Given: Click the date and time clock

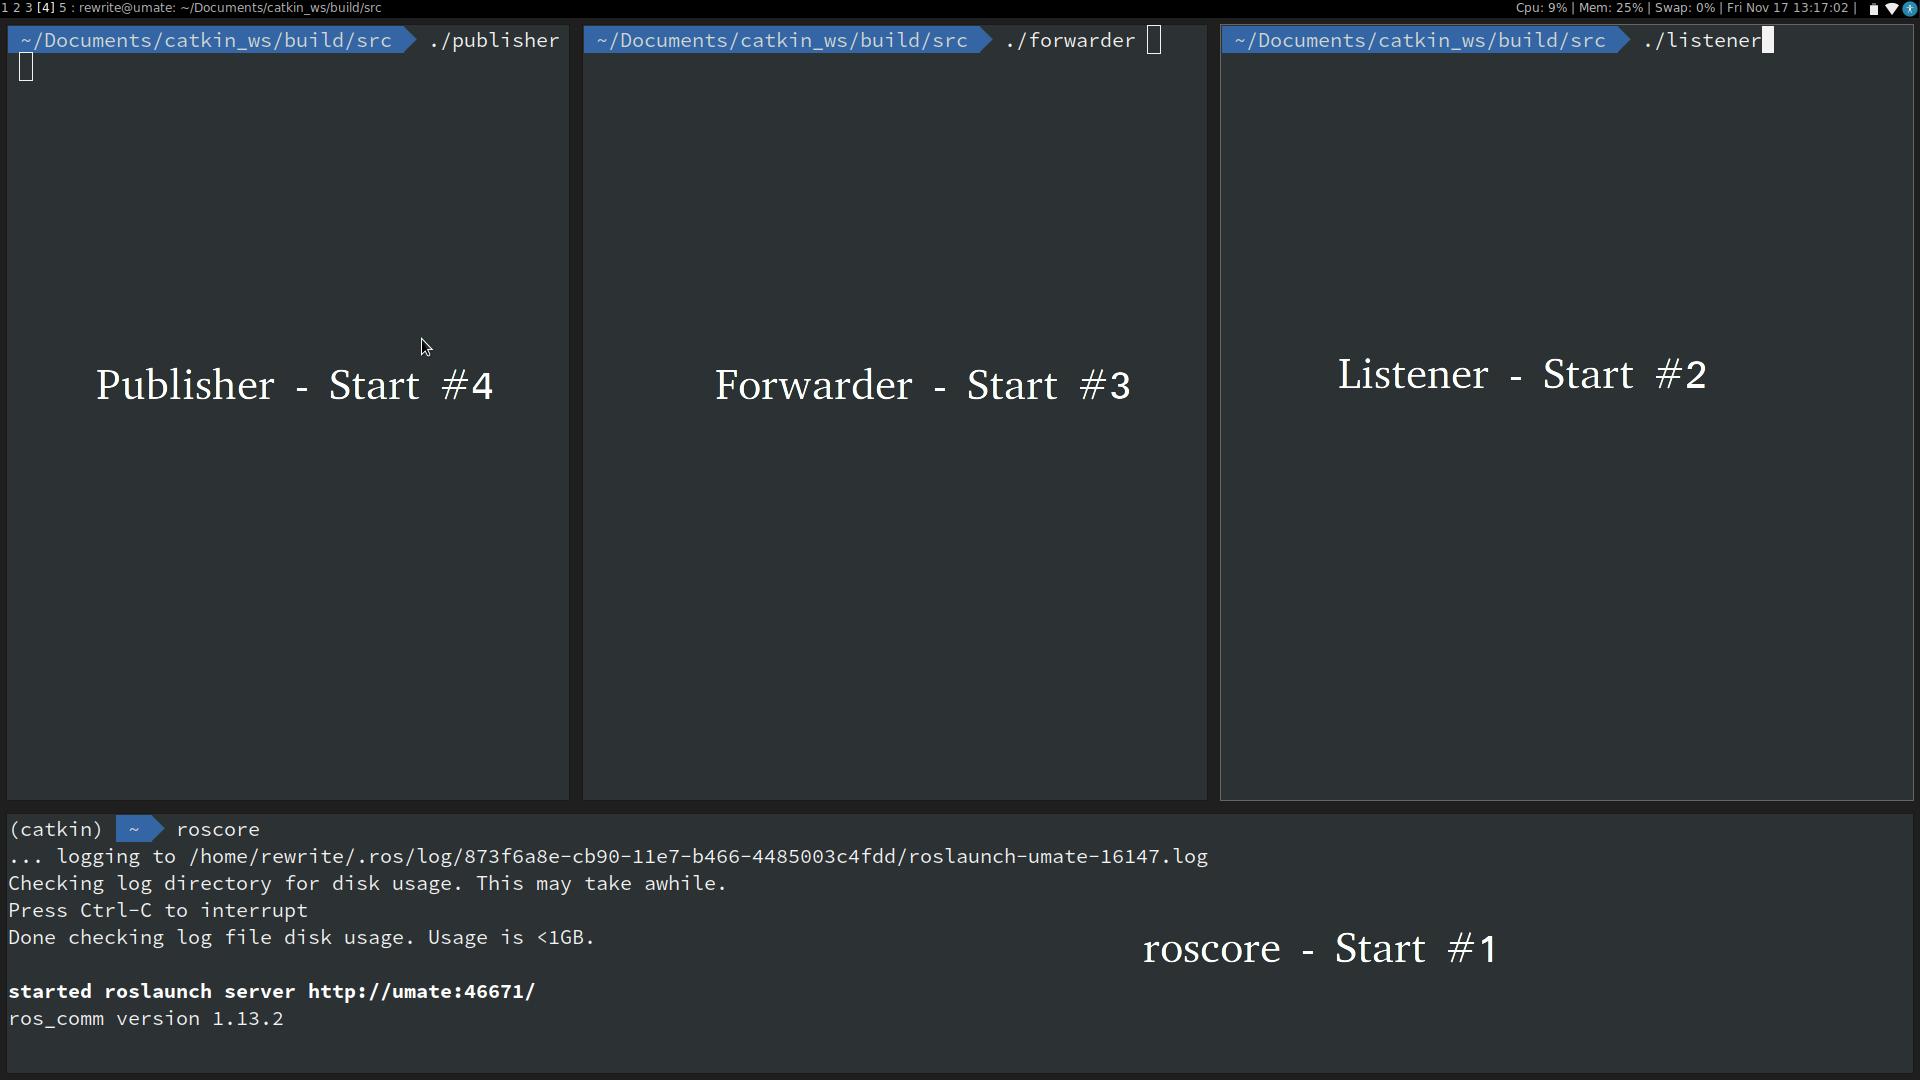Looking at the screenshot, I should (1788, 8).
